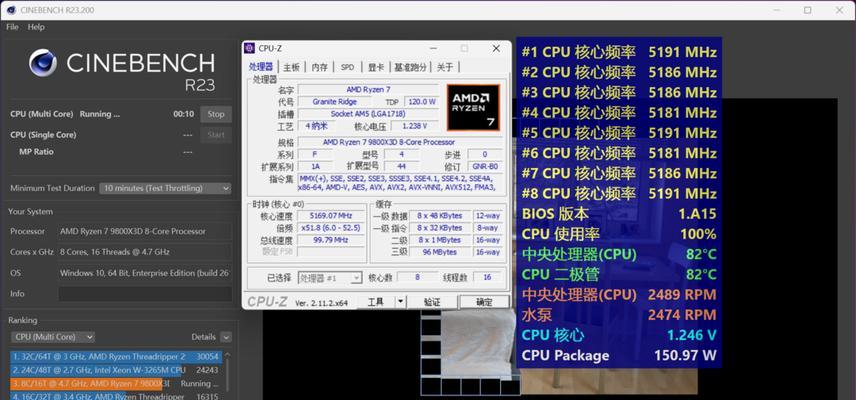This screenshot has height=400, width=856.
Task: Click the 代号 Granite Ridge value
Action: coord(335,102)
